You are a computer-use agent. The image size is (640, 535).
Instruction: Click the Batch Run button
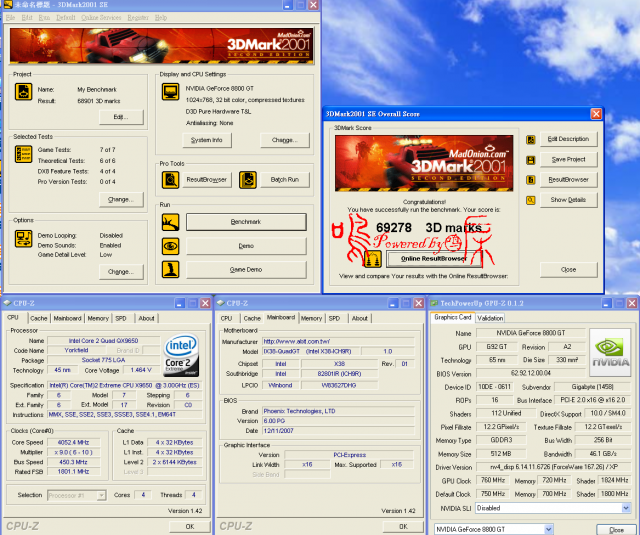285,180
